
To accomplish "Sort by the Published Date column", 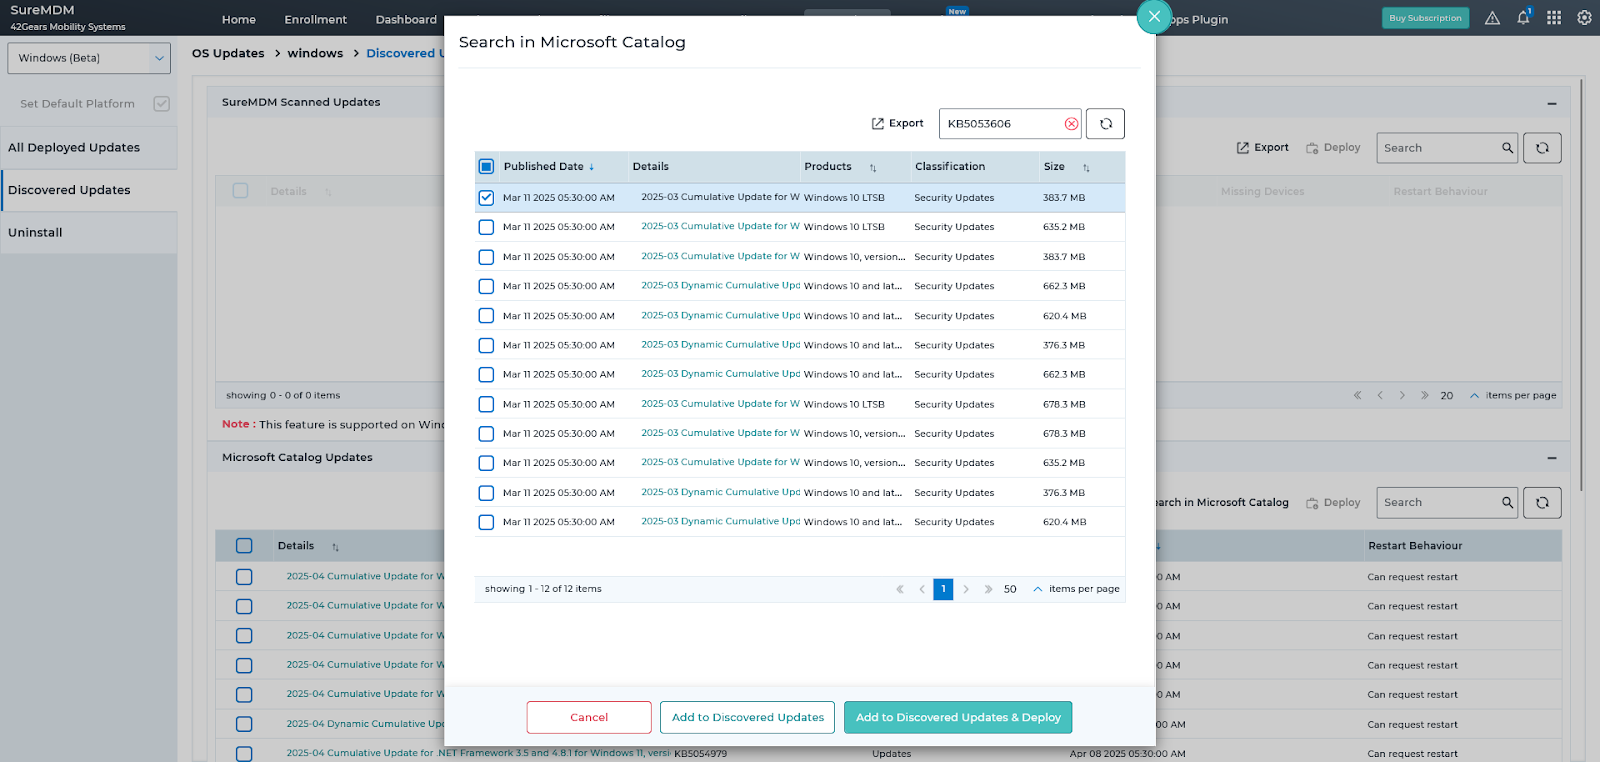I will coord(543,167).
